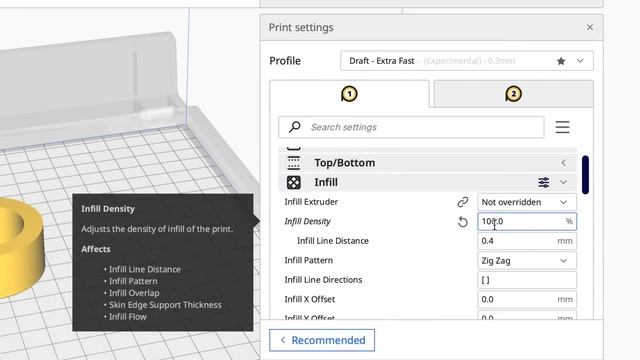
Task: Close the Print settings panel
Action: point(589,27)
